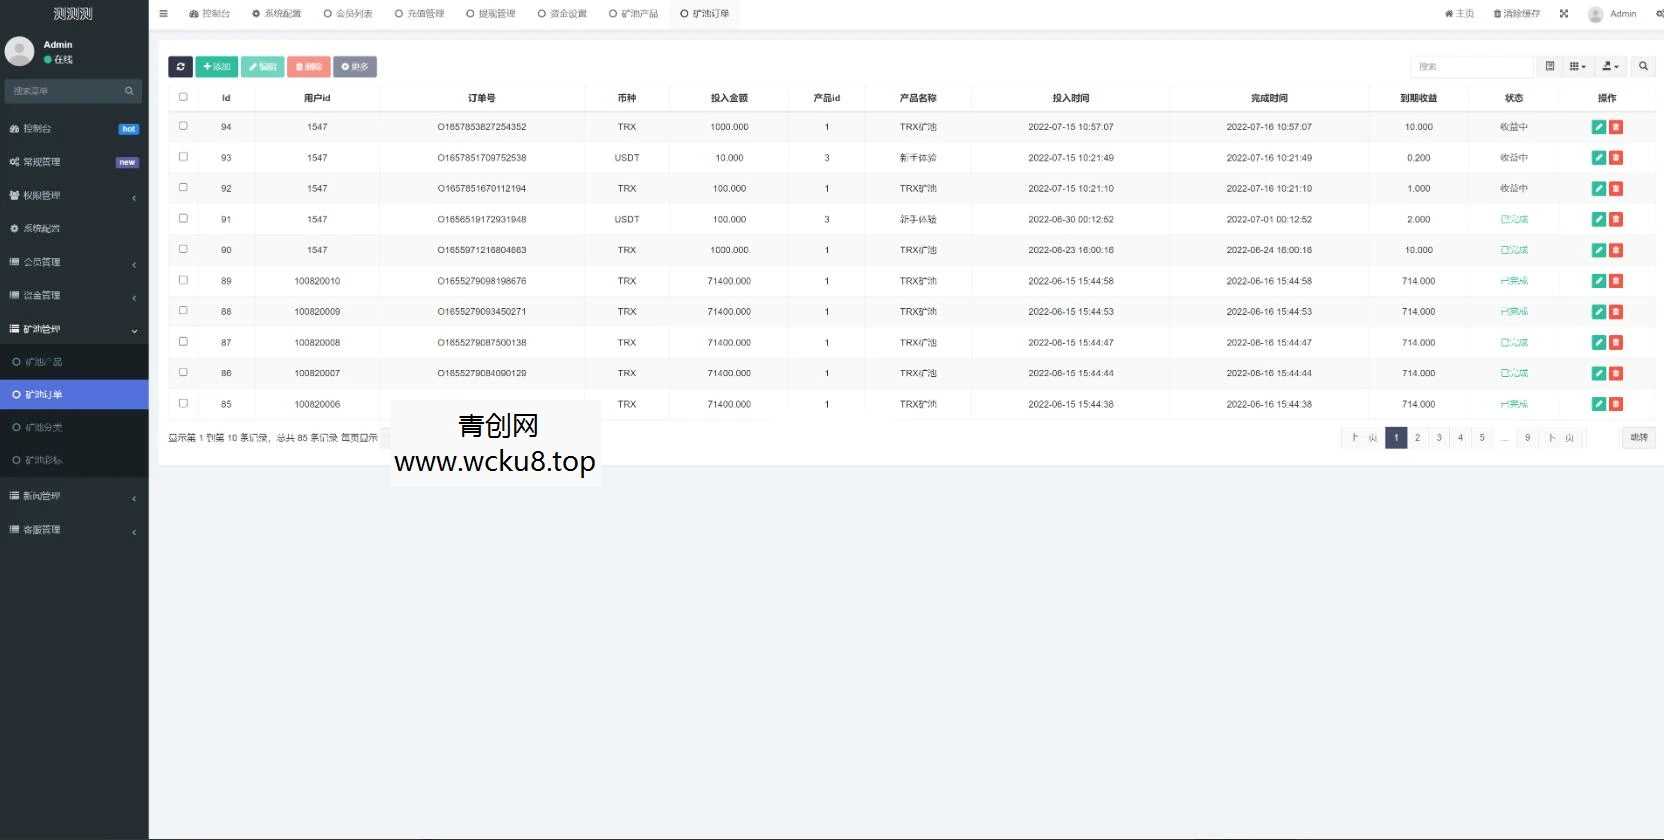1664x840 pixels.
Task: Switch to the fourth tab in top bar
Action: [419, 14]
